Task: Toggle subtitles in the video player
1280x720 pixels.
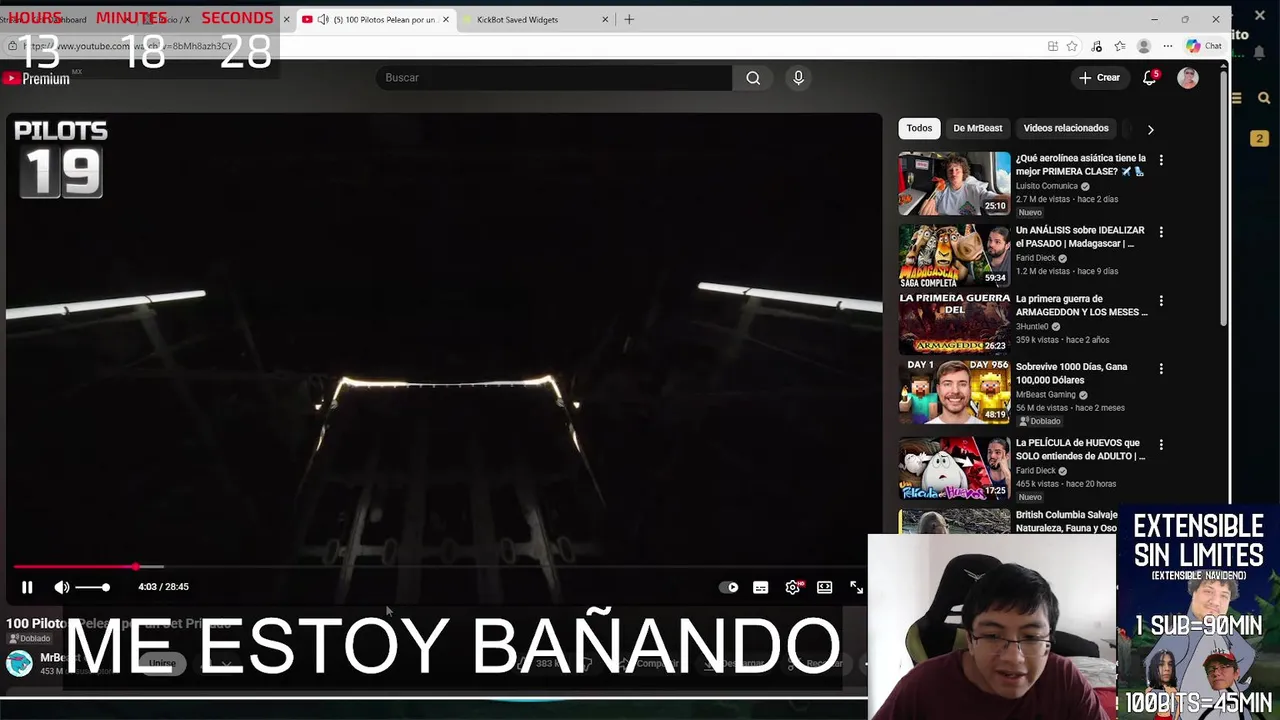Action: (x=761, y=587)
